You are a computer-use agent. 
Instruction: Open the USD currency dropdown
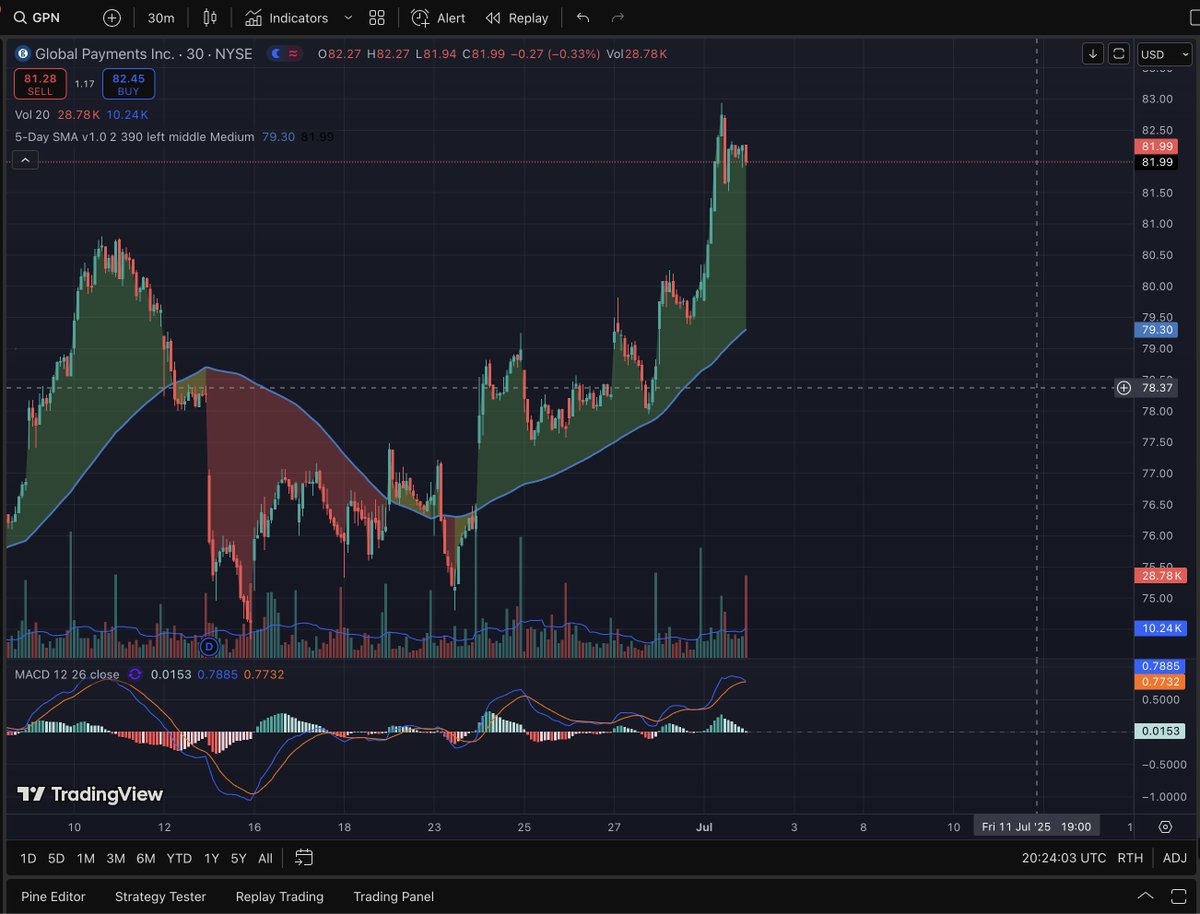[x=1164, y=54]
